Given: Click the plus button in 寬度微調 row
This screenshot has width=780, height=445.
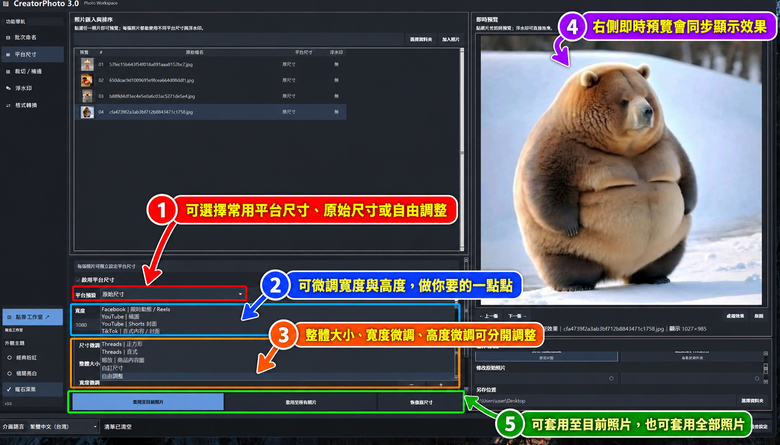Looking at the screenshot, I should coord(441,384).
